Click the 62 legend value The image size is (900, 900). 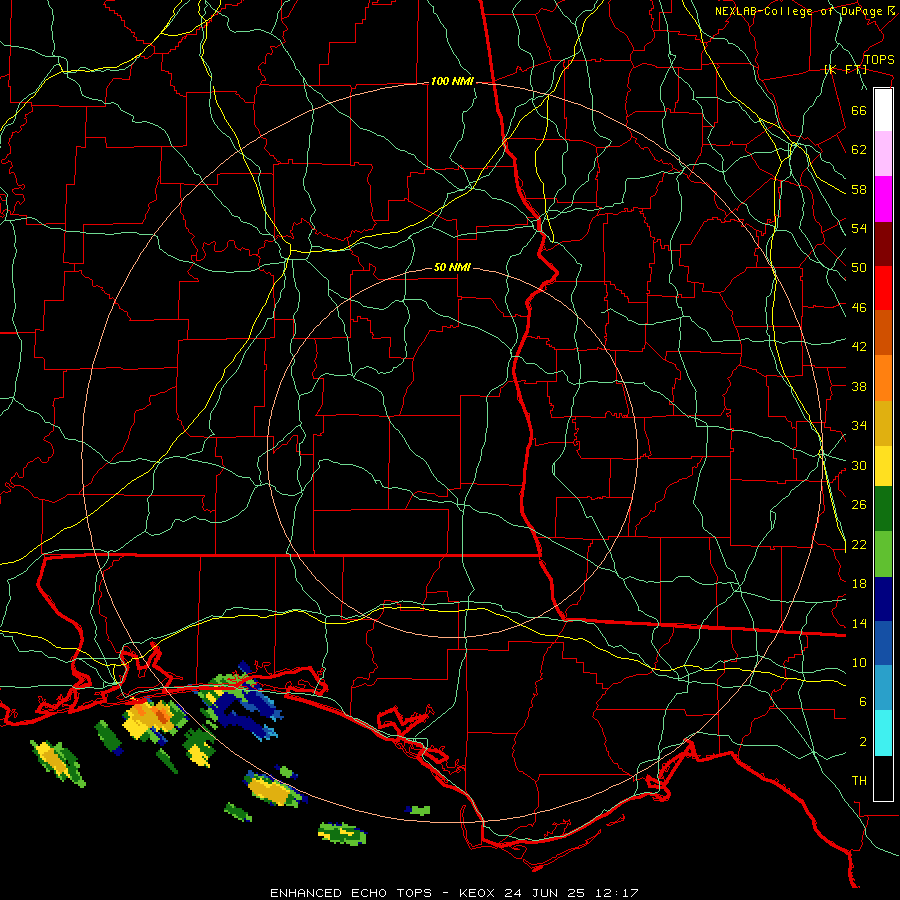(859, 150)
